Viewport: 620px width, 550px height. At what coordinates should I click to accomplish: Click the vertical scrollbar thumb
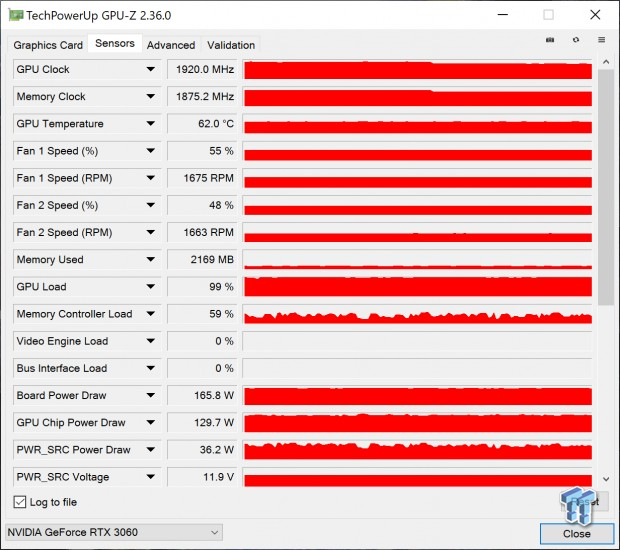[606, 187]
